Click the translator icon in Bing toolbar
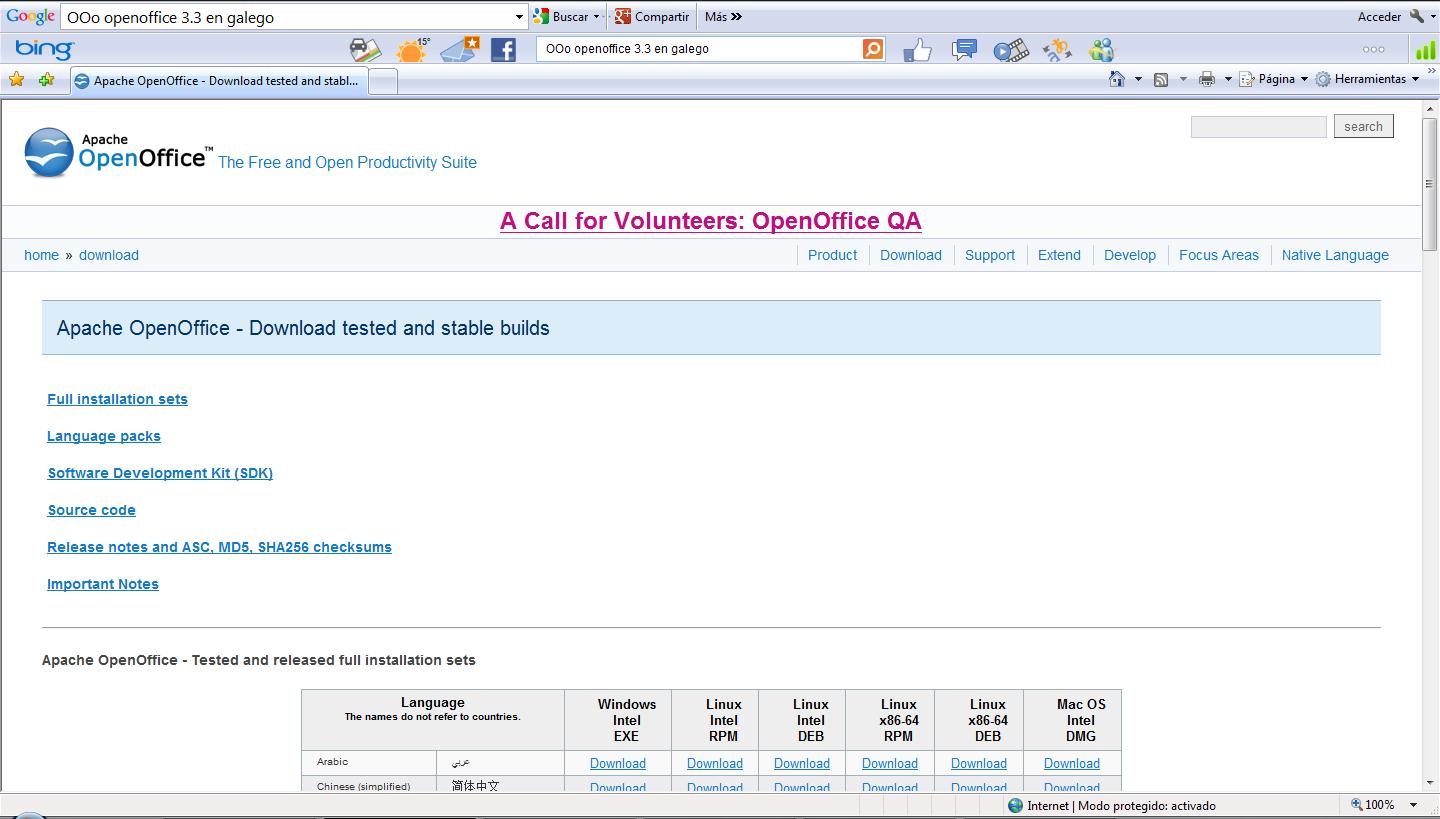This screenshot has width=1440, height=819. [x=1056, y=50]
